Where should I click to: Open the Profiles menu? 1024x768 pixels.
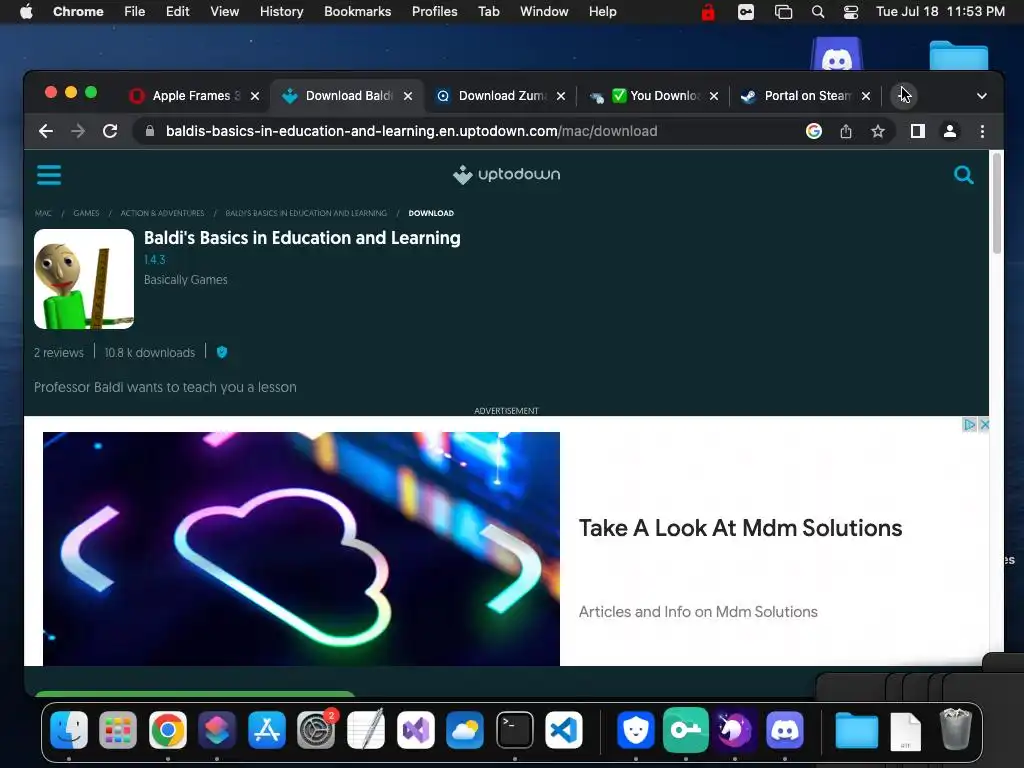(434, 12)
